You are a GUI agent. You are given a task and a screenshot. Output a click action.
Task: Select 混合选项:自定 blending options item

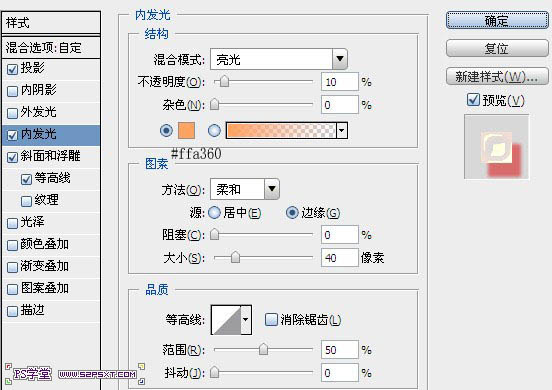coord(51,48)
